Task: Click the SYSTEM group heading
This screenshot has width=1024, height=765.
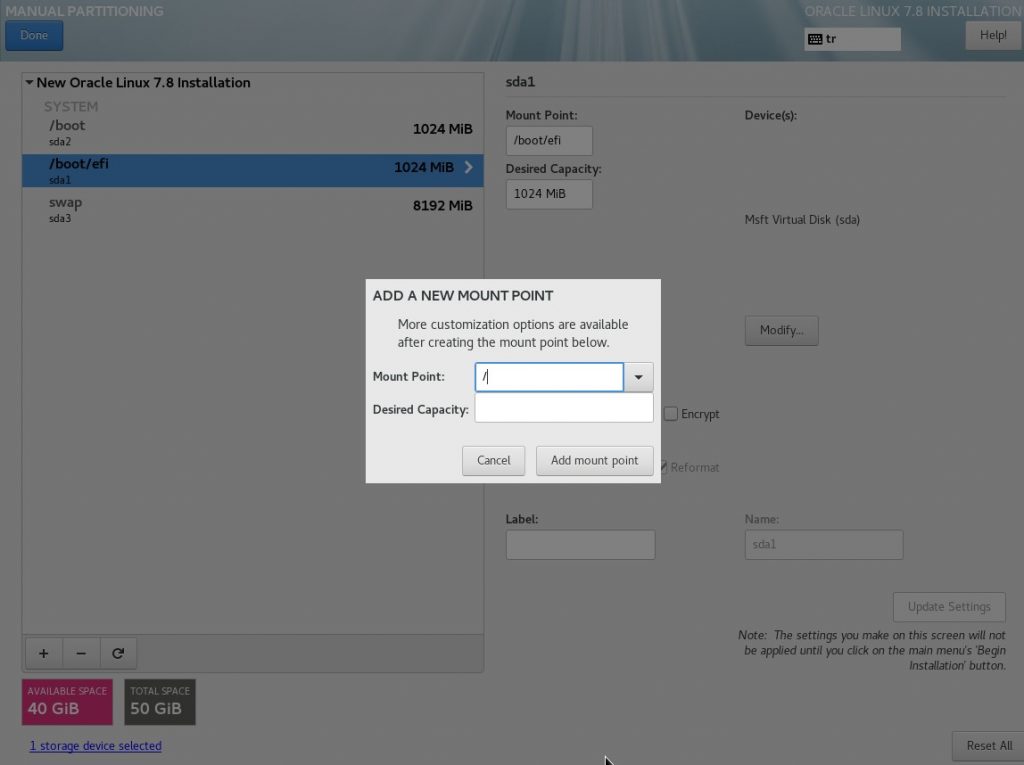Action: coord(71,106)
